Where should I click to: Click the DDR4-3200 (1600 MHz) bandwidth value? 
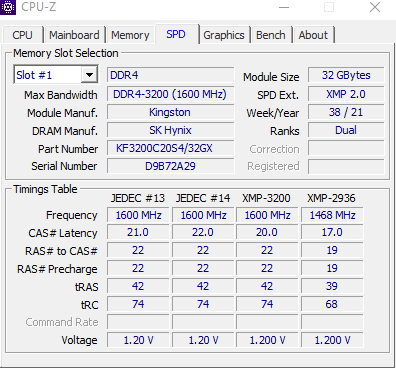(171, 94)
